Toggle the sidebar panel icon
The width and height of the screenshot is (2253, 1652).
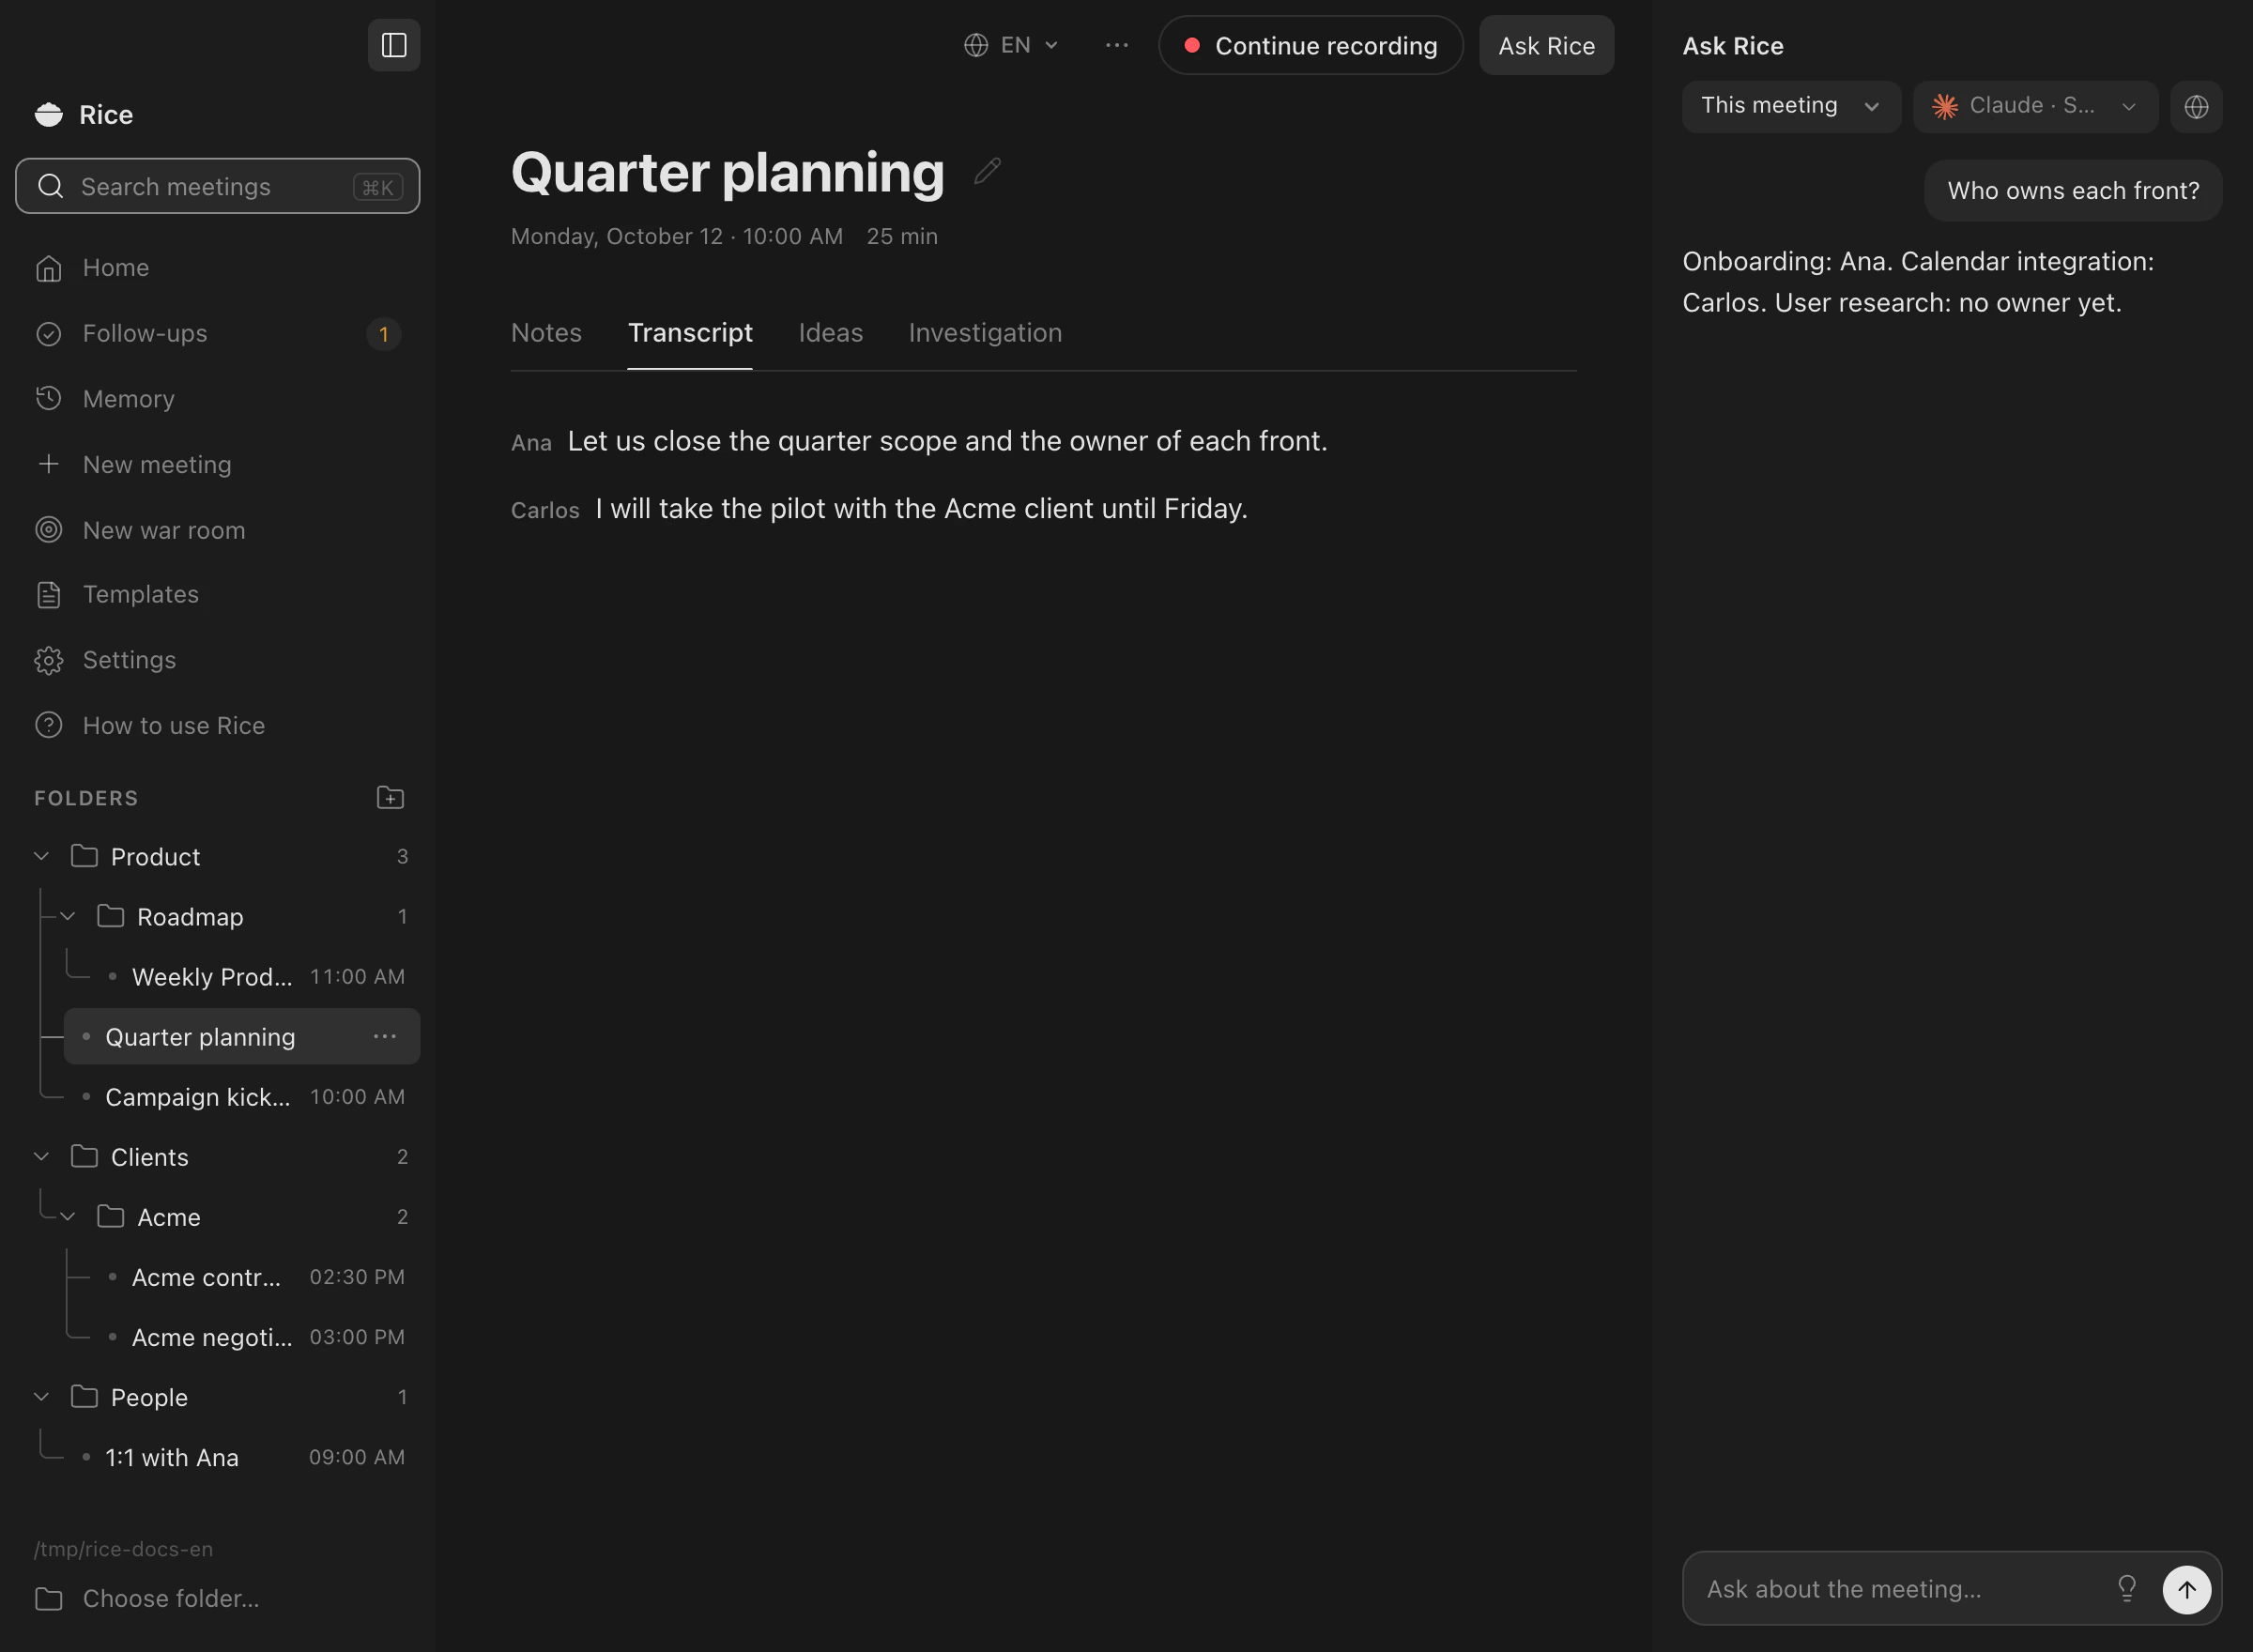click(x=394, y=45)
